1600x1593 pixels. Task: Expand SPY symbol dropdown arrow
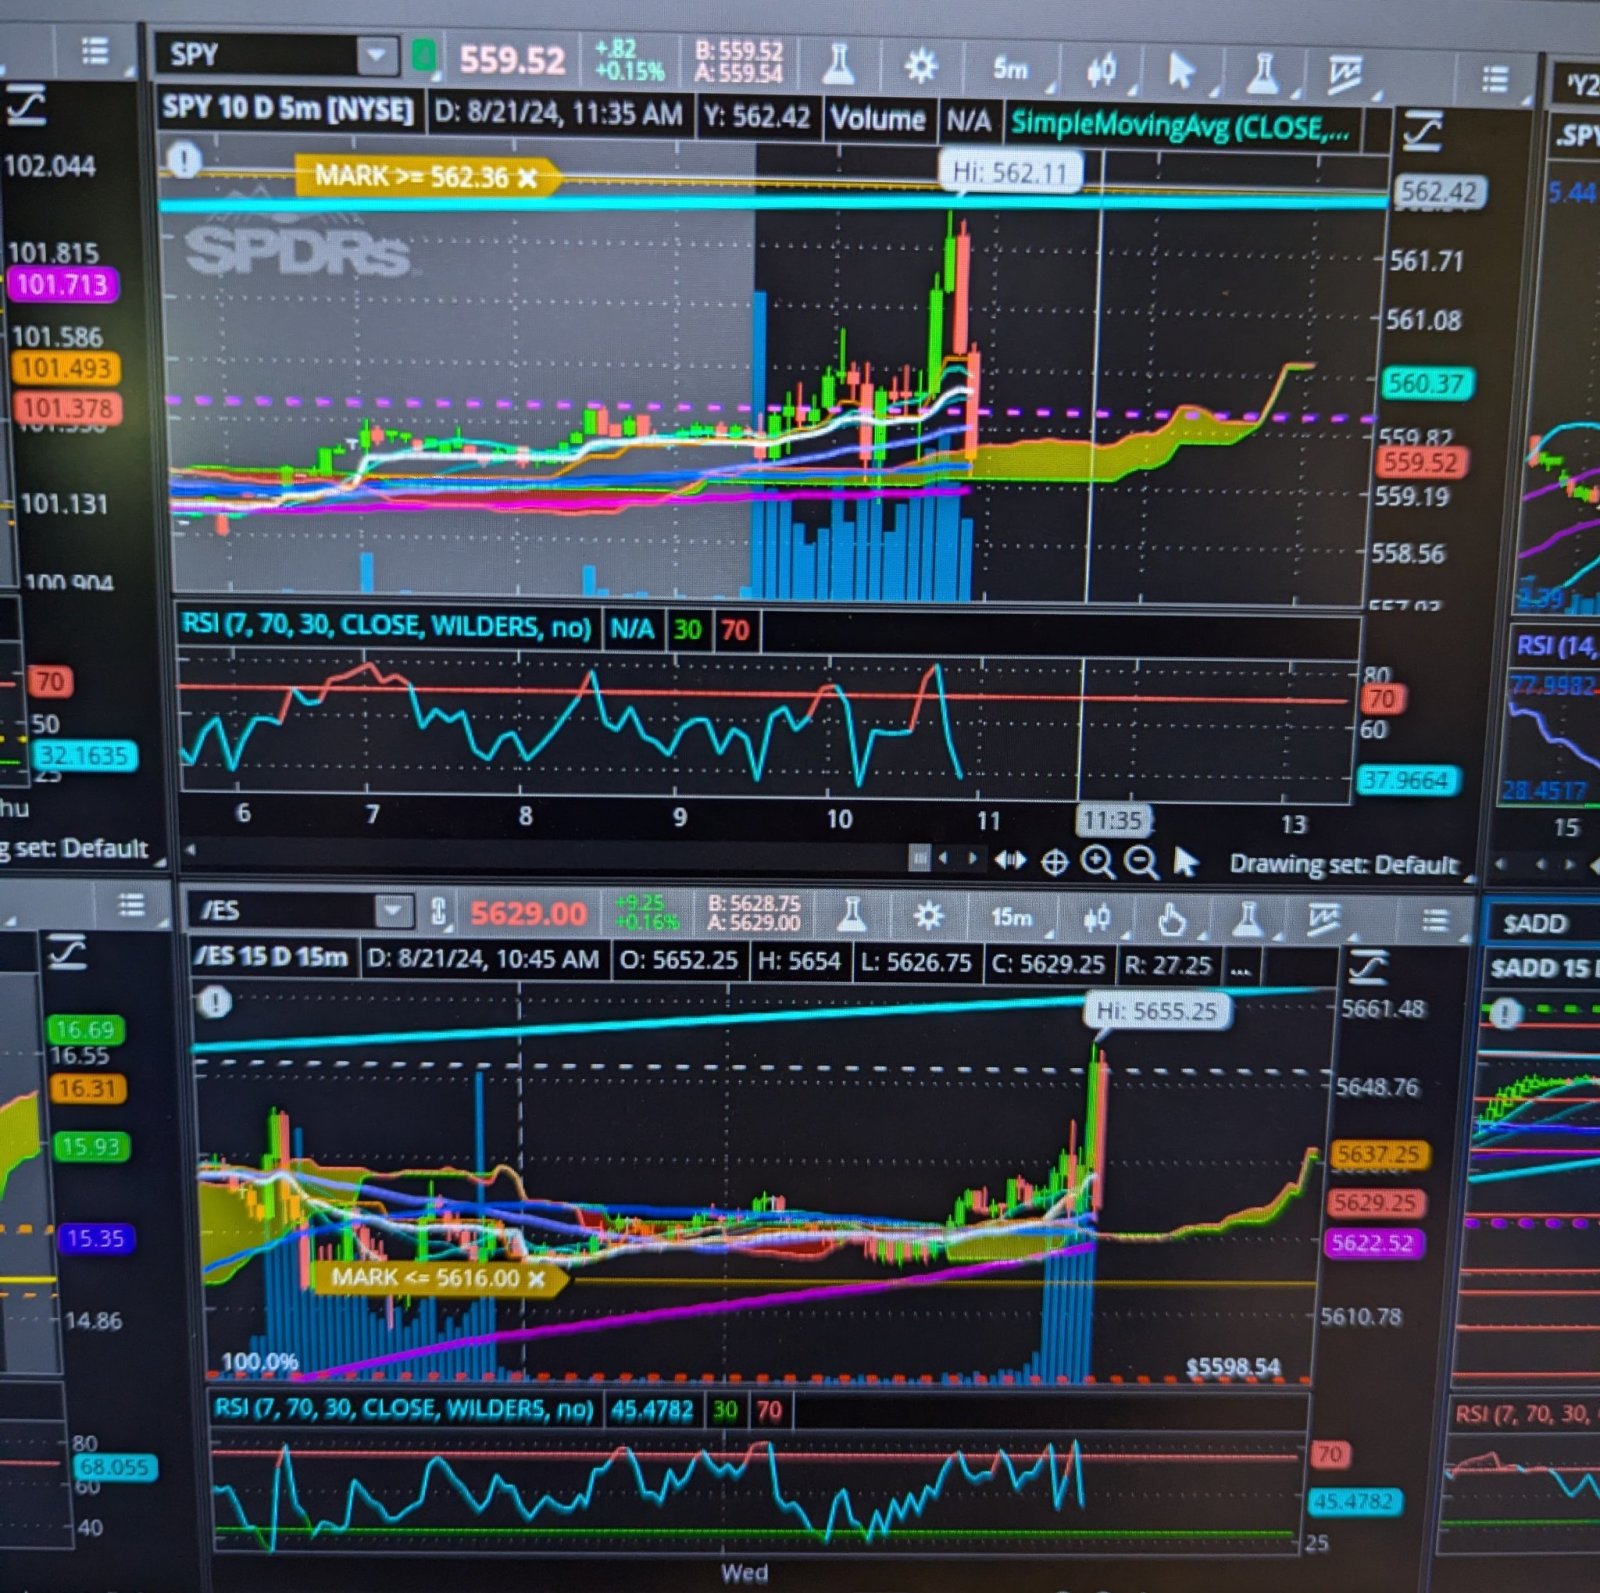[x=377, y=54]
